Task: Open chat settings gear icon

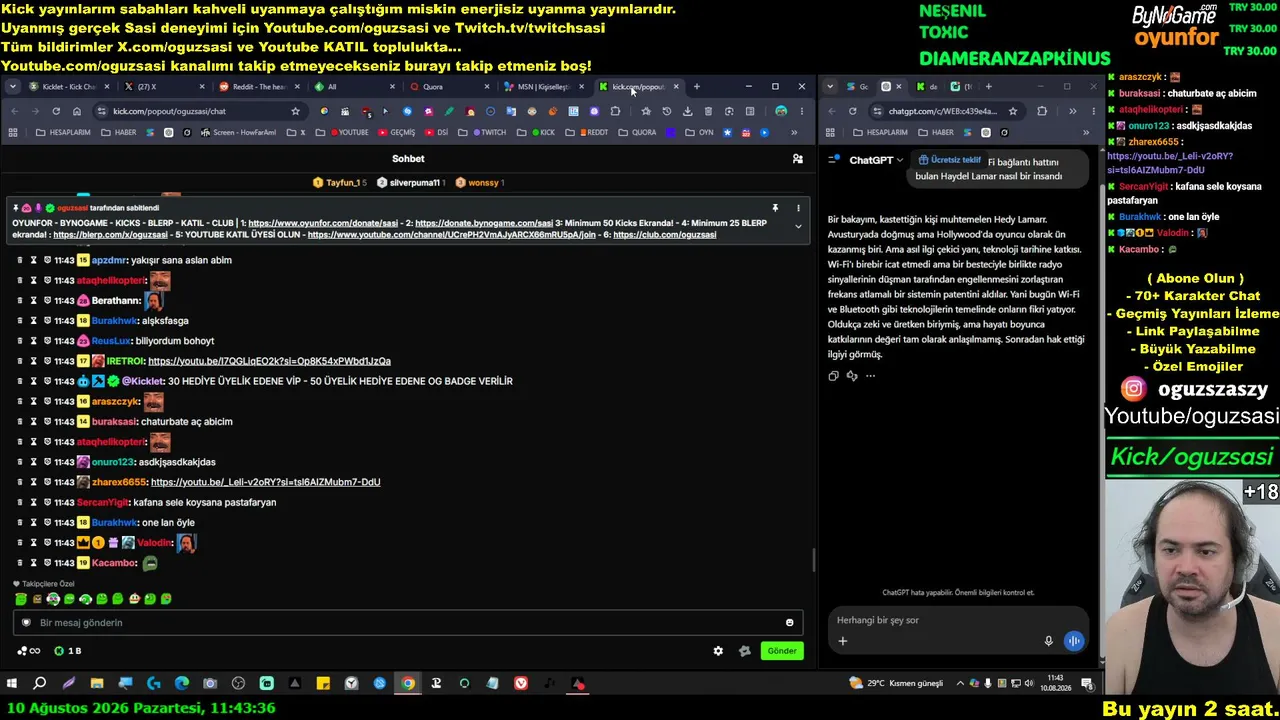Action: pos(718,651)
